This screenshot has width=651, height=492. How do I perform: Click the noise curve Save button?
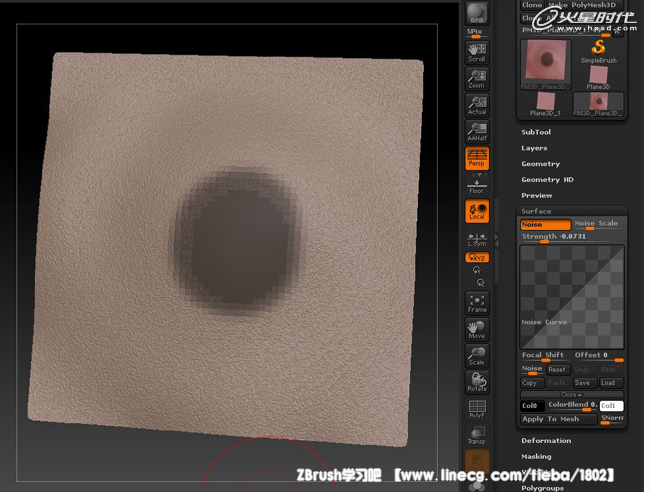[x=584, y=383]
